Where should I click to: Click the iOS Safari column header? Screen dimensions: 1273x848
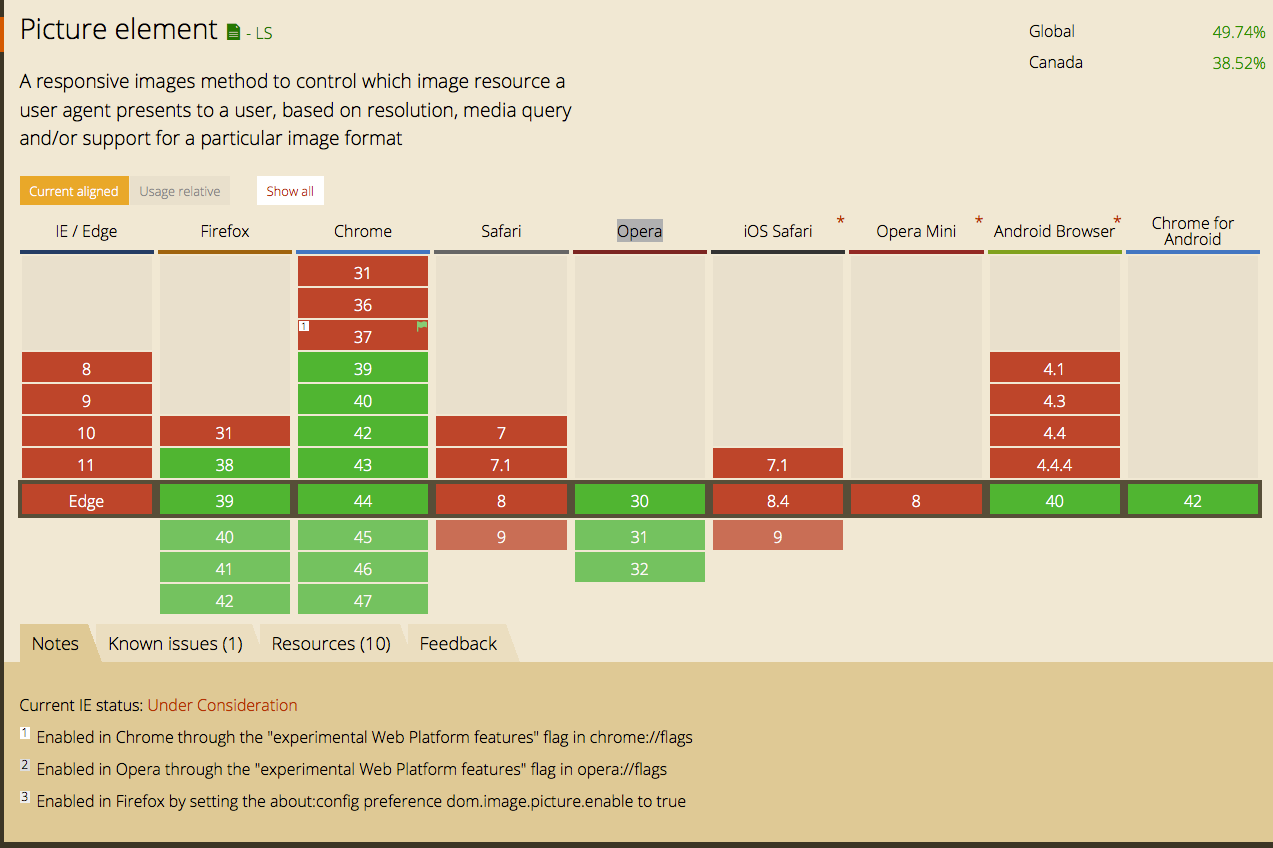tap(778, 231)
